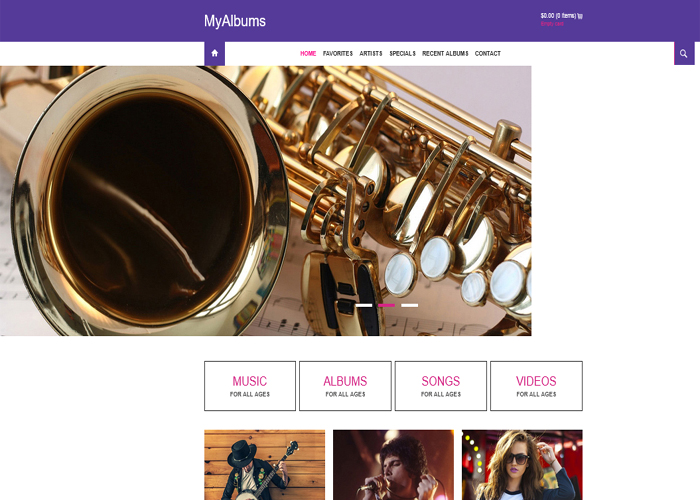
Task: Click the purple home icon button
Action: click(x=214, y=53)
